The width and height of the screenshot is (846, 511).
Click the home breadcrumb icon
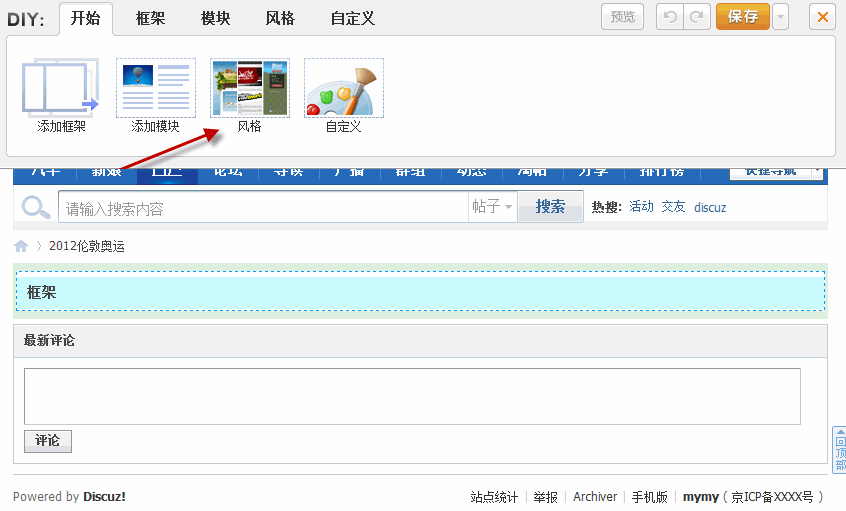[21, 246]
